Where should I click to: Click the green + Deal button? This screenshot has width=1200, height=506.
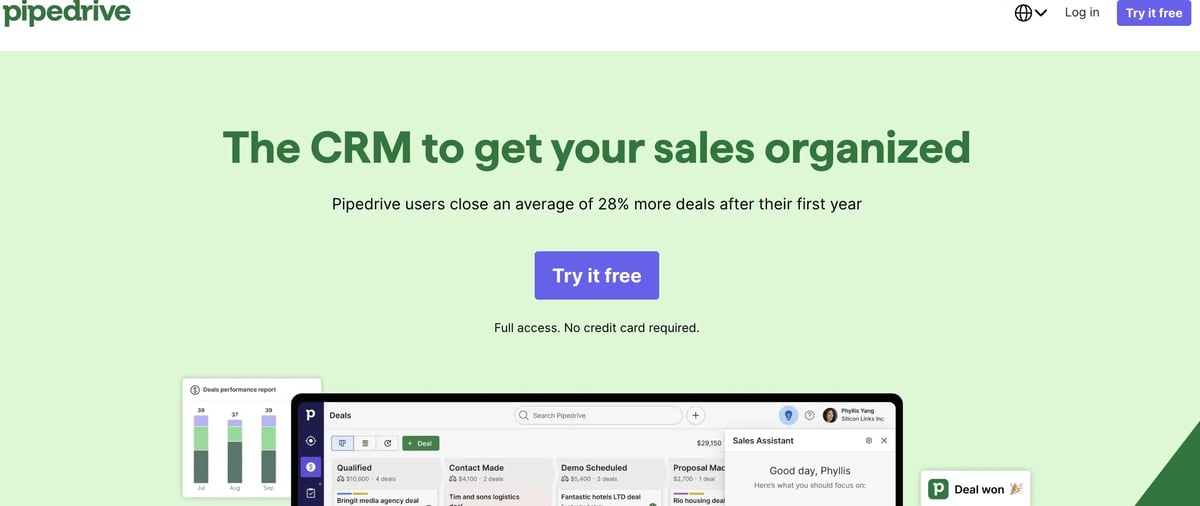coord(421,442)
